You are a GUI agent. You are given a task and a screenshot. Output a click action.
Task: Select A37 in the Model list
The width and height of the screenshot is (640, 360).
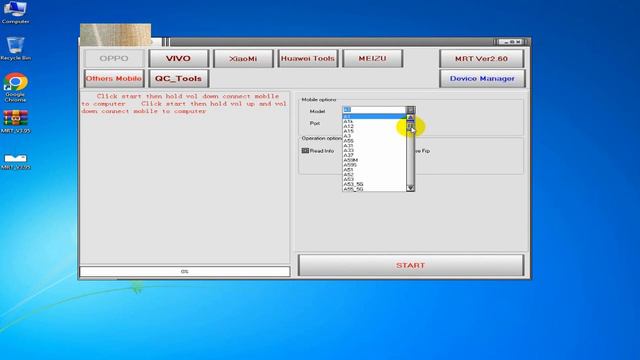pos(374,156)
